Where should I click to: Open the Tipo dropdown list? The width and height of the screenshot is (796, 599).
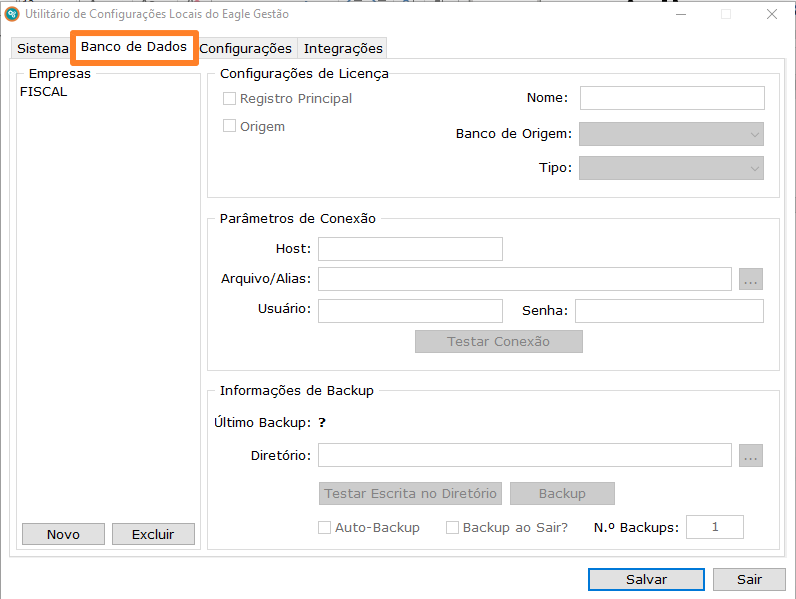(671, 168)
